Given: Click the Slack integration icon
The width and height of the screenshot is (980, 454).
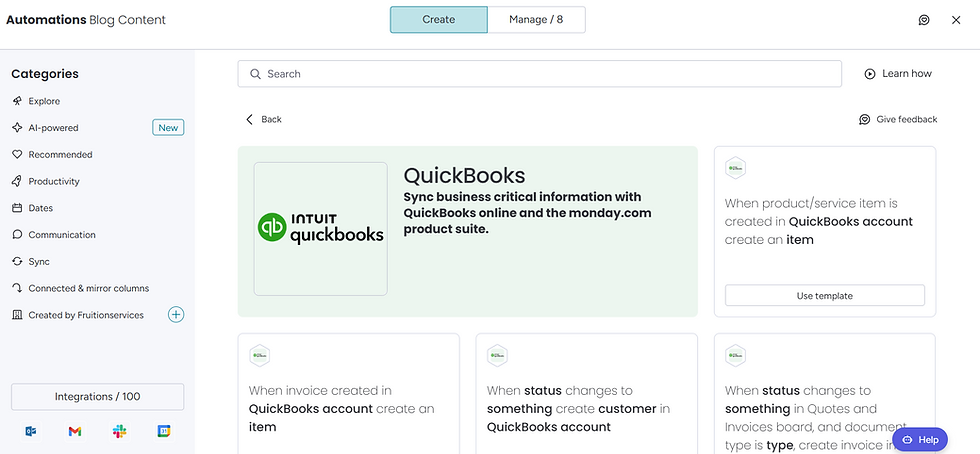Looking at the screenshot, I should point(119,431).
